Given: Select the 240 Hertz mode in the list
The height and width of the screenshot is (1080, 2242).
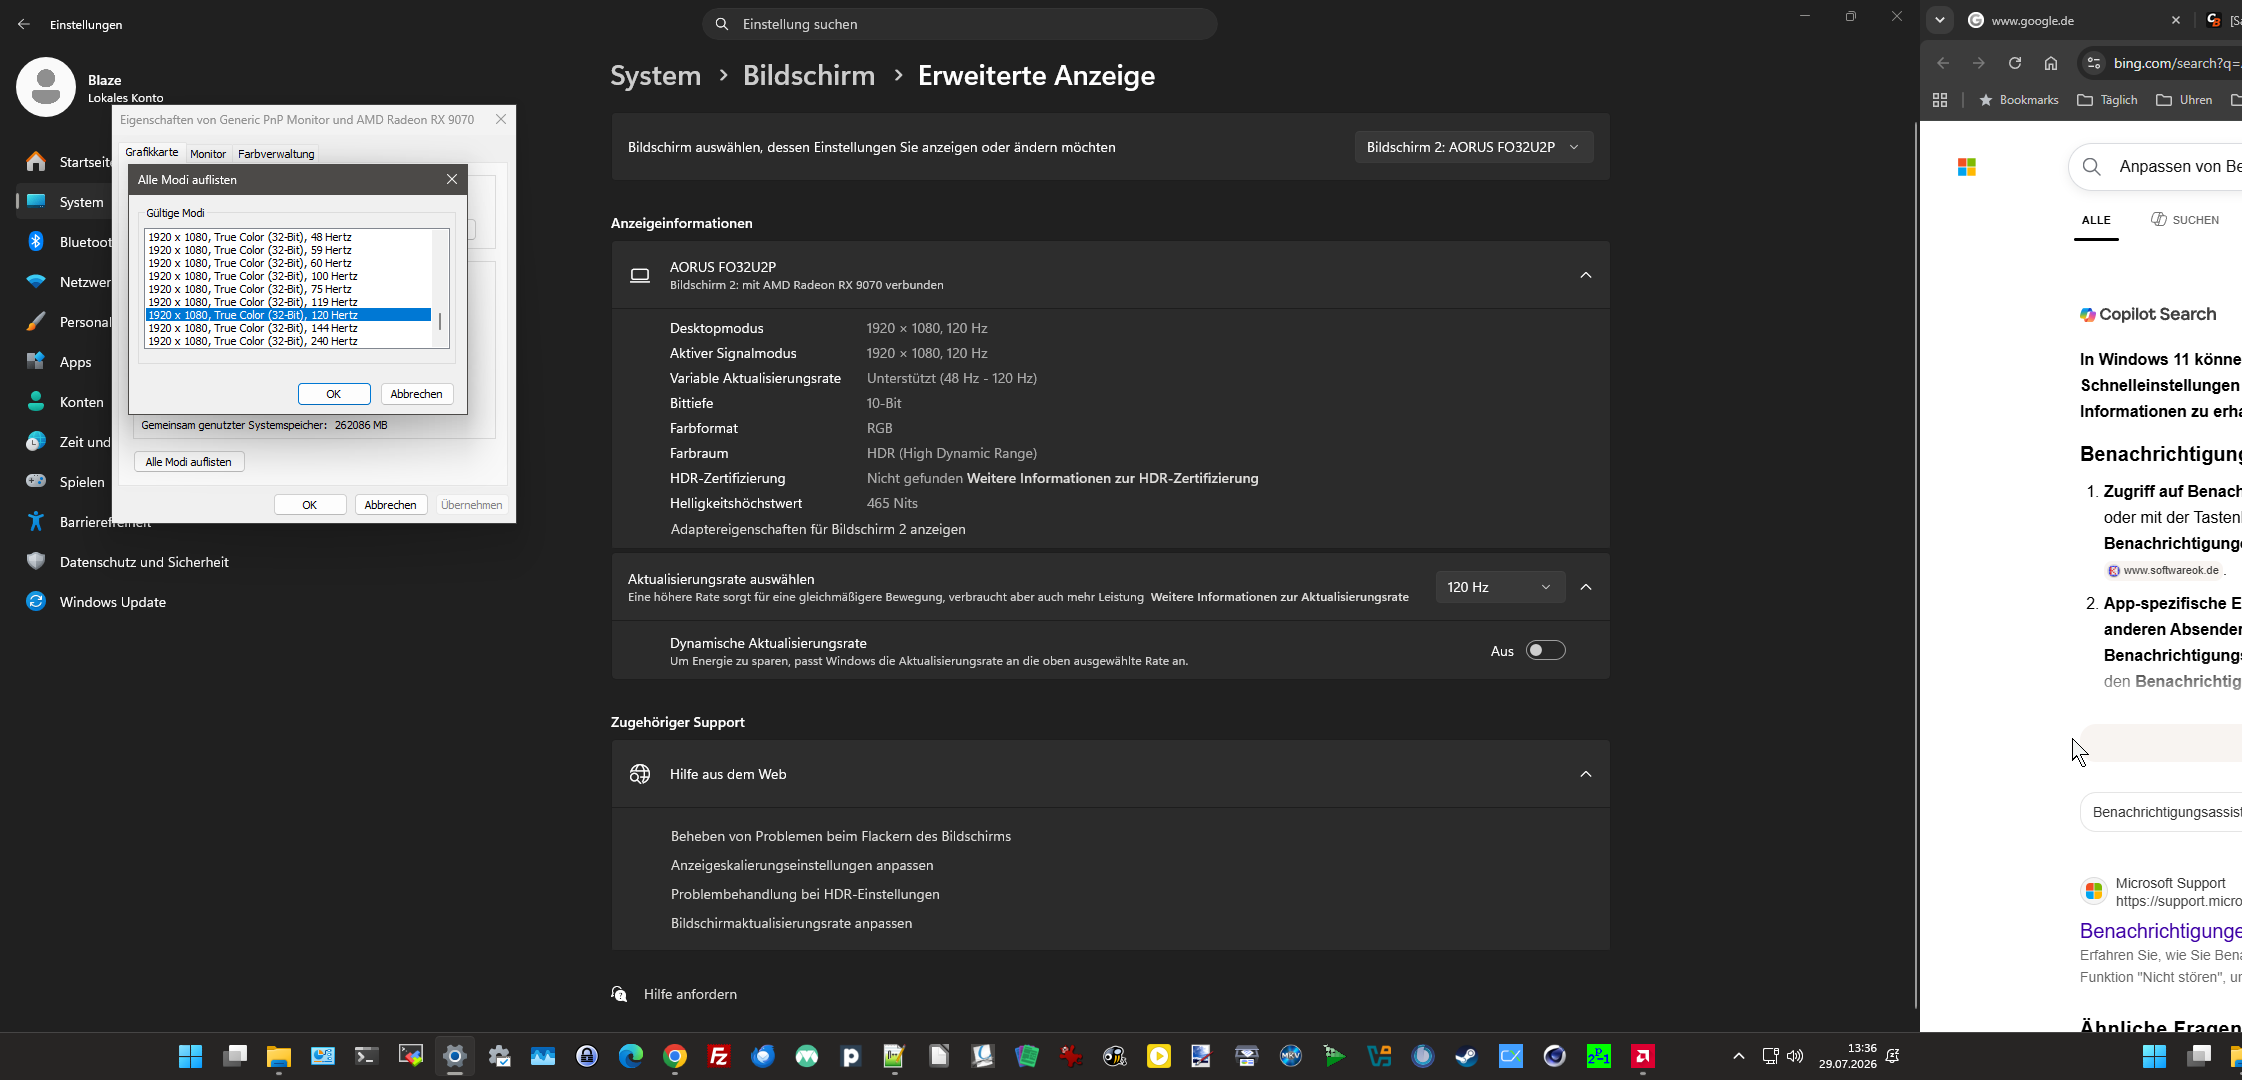Looking at the screenshot, I should (x=288, y=341).
